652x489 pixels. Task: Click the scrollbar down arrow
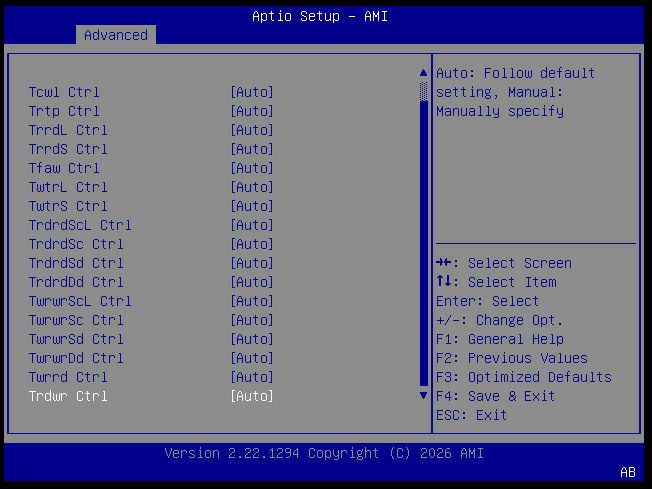pos(423,395)
